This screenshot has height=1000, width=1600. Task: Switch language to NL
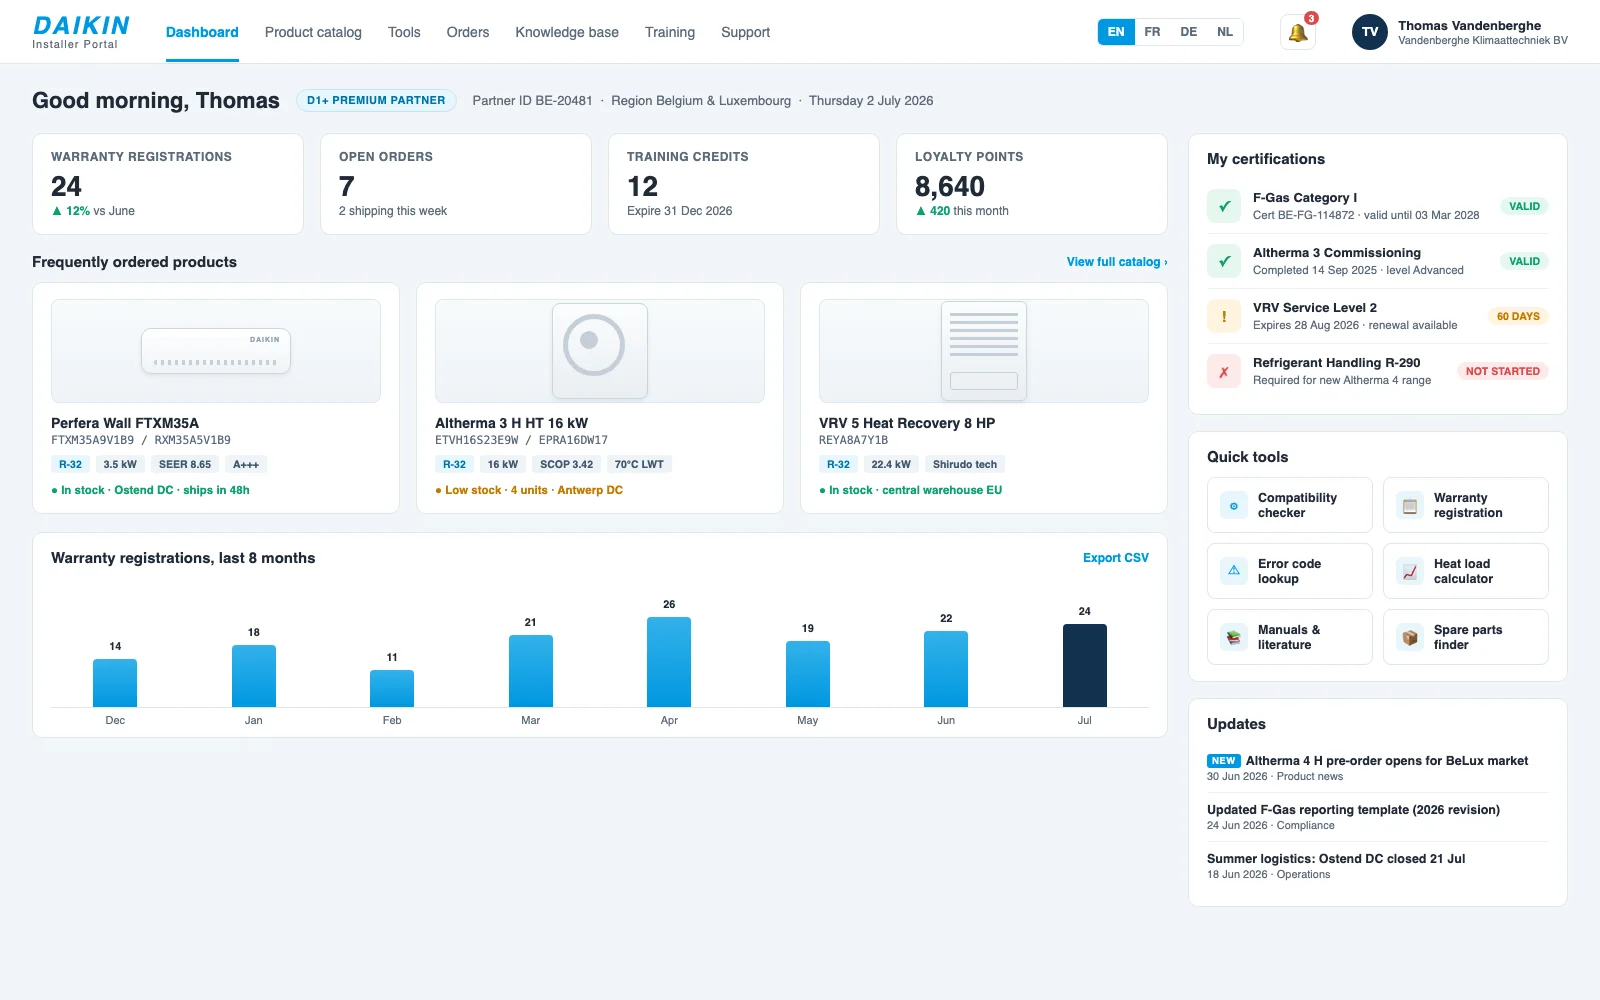pos(1225,32)
